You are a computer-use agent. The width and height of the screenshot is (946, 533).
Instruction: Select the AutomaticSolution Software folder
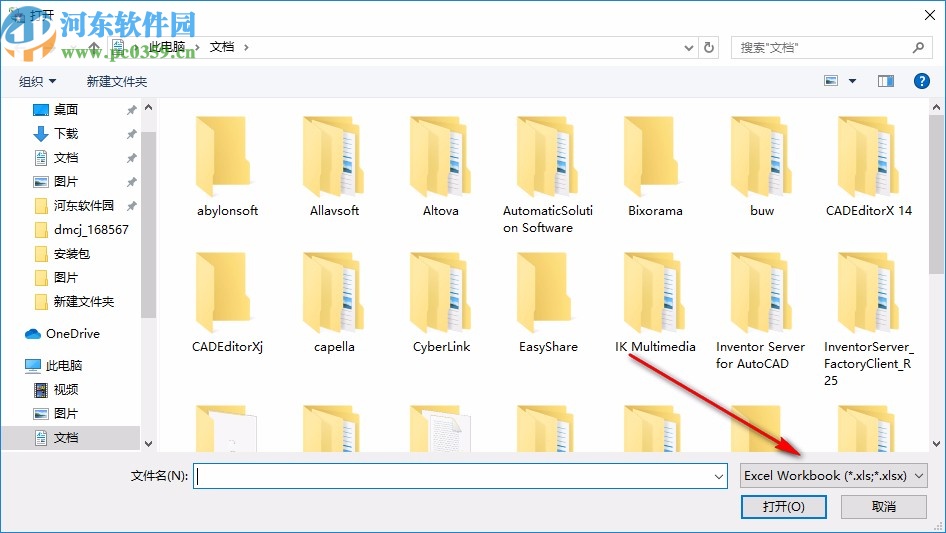548,174
